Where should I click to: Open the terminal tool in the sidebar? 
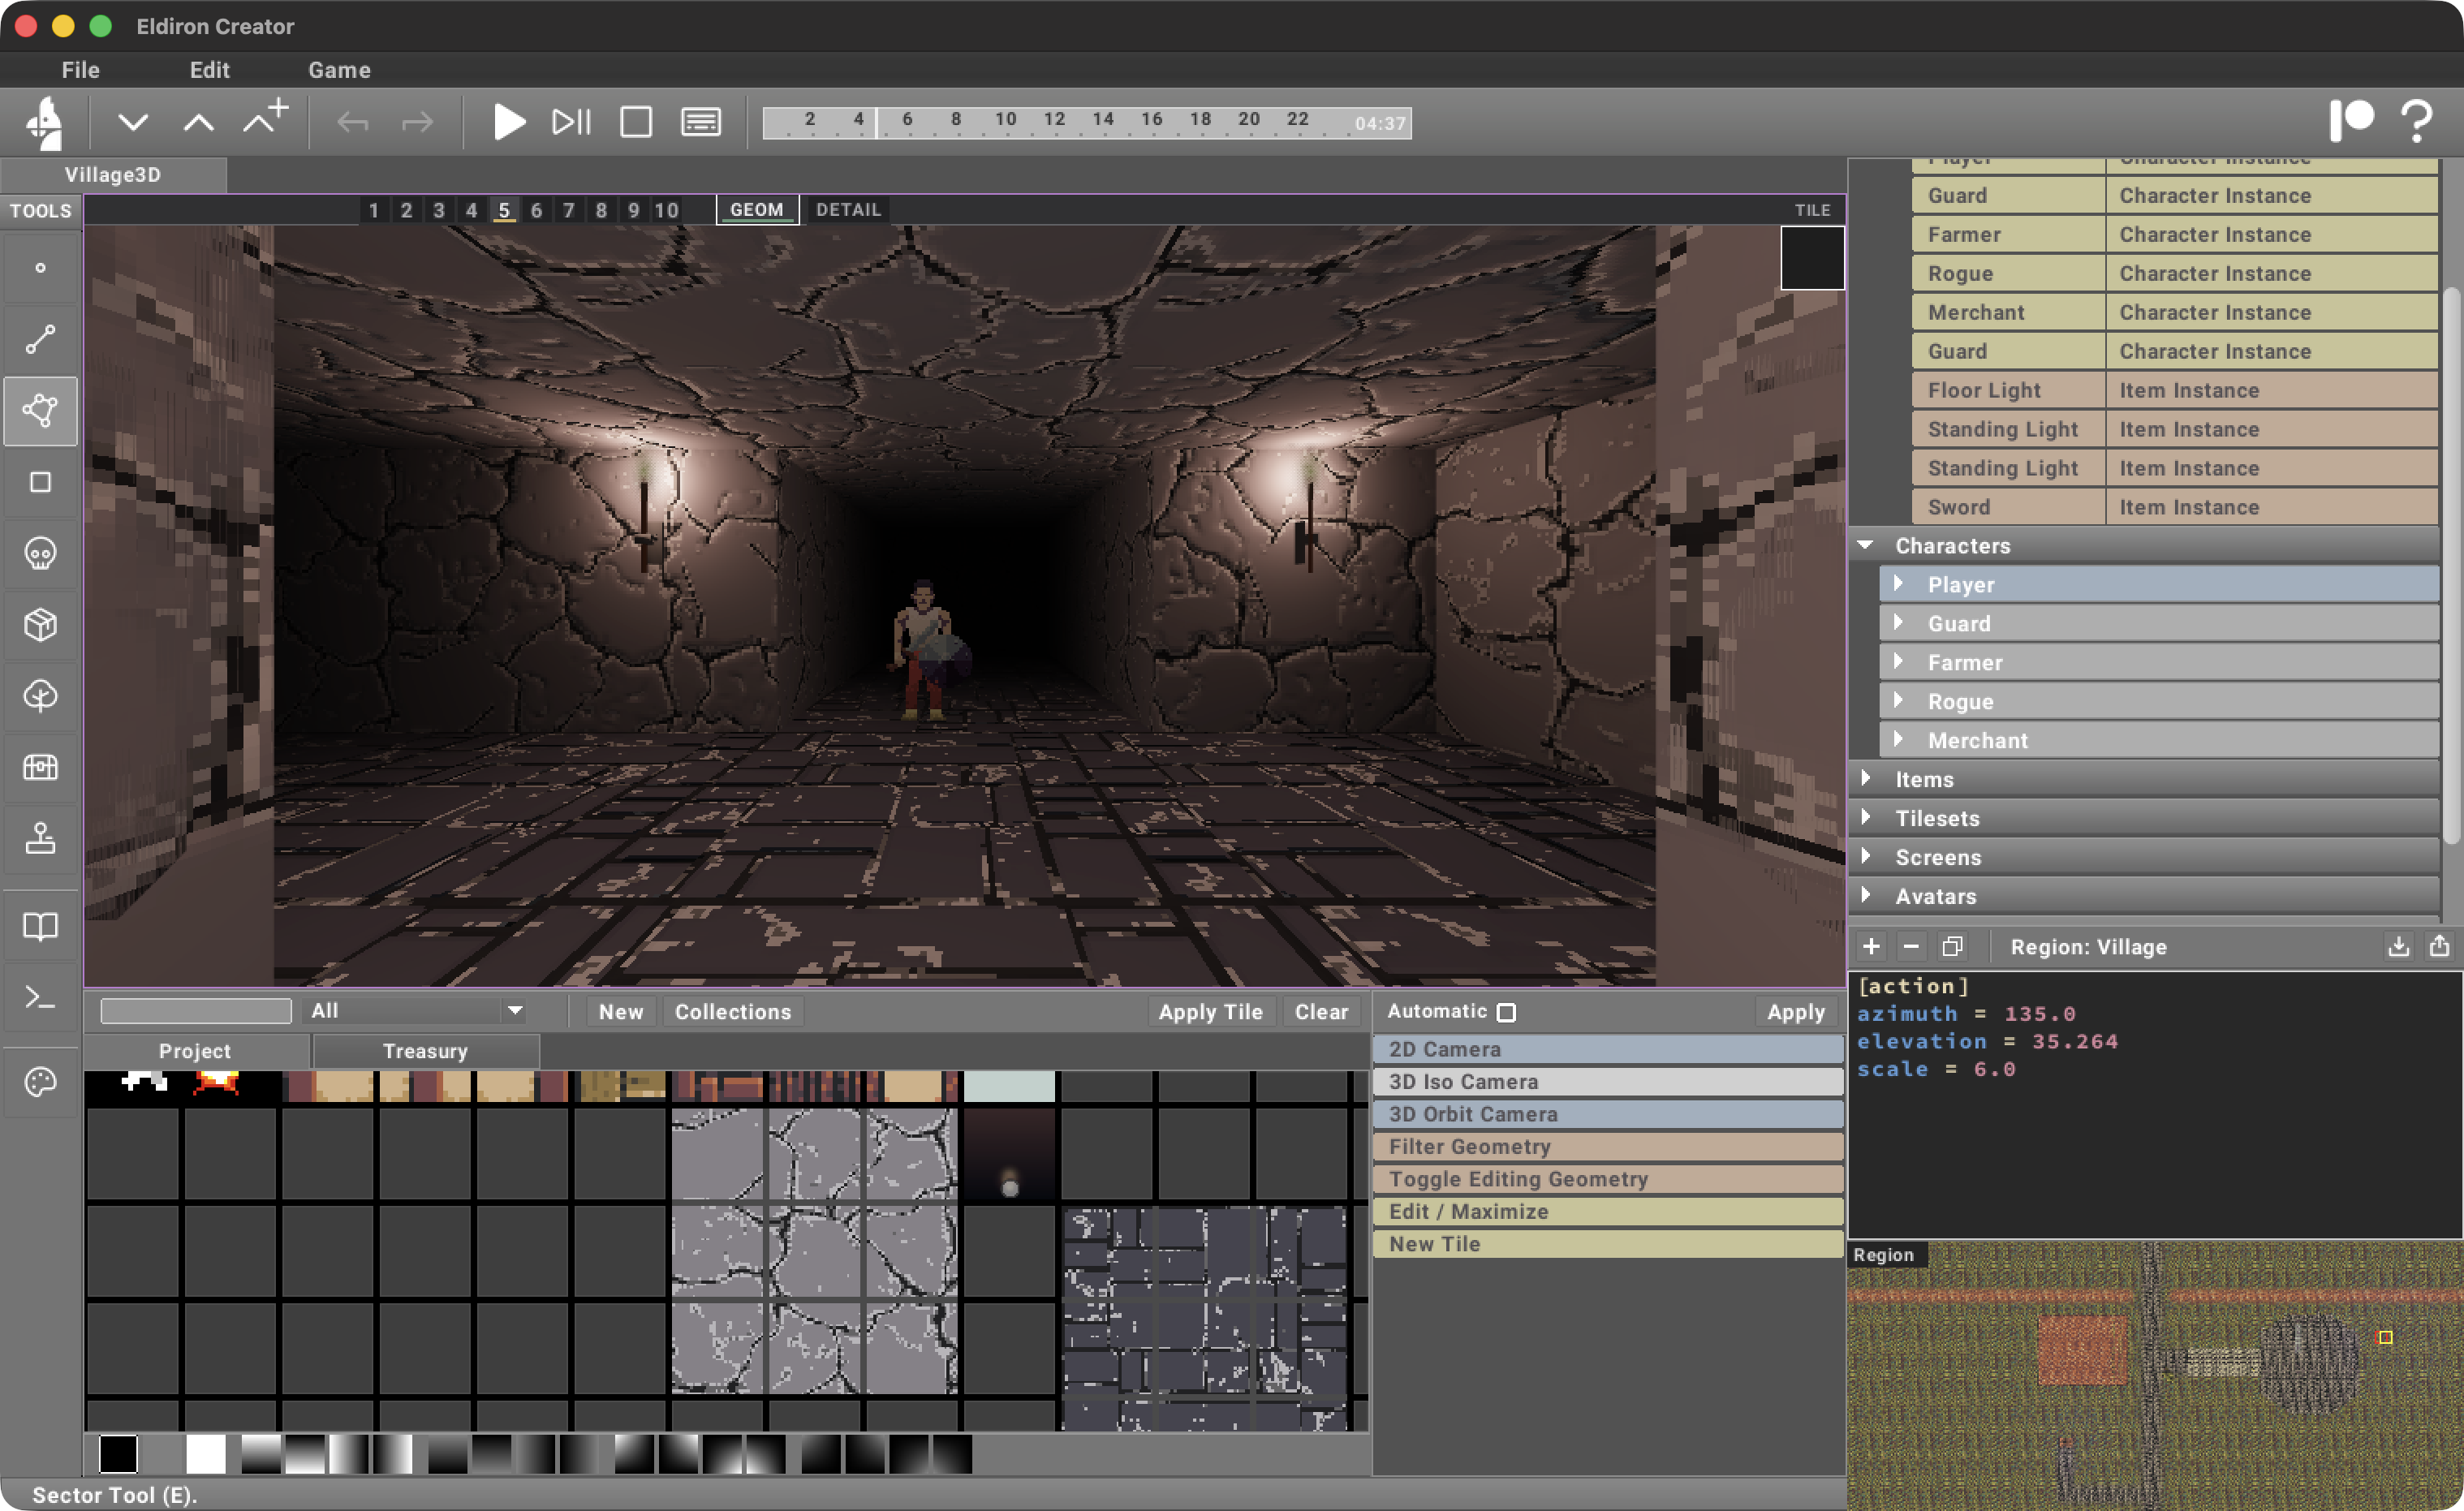40,996
